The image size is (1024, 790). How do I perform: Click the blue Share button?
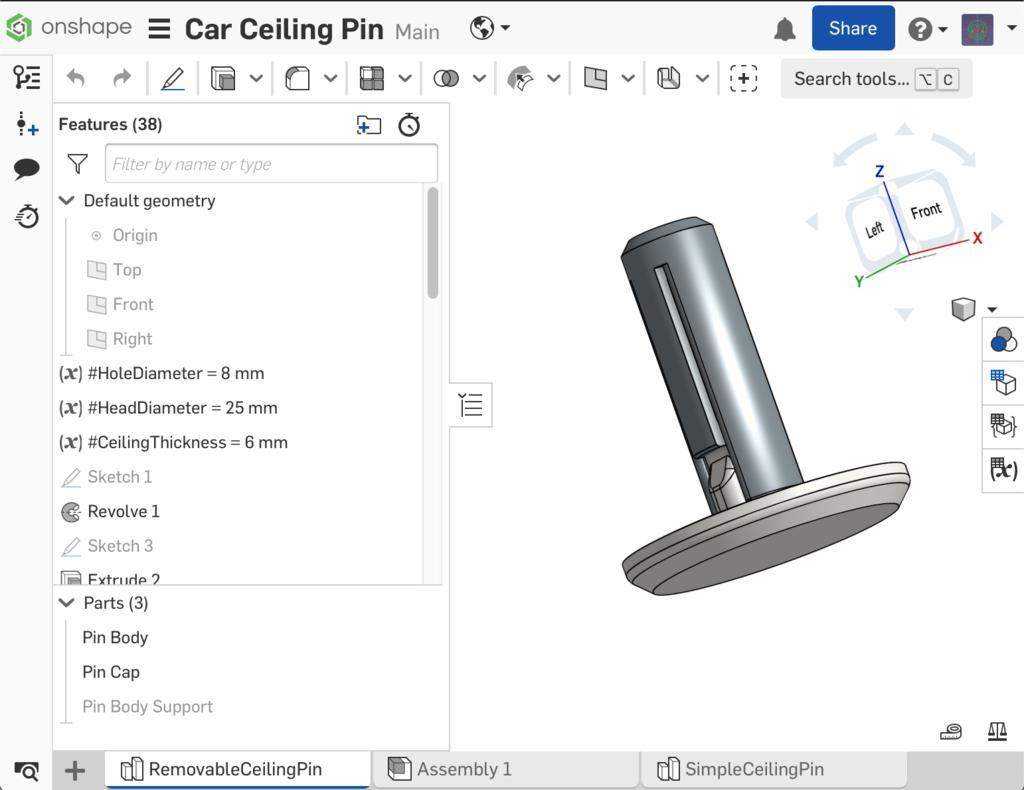[853, 28]
